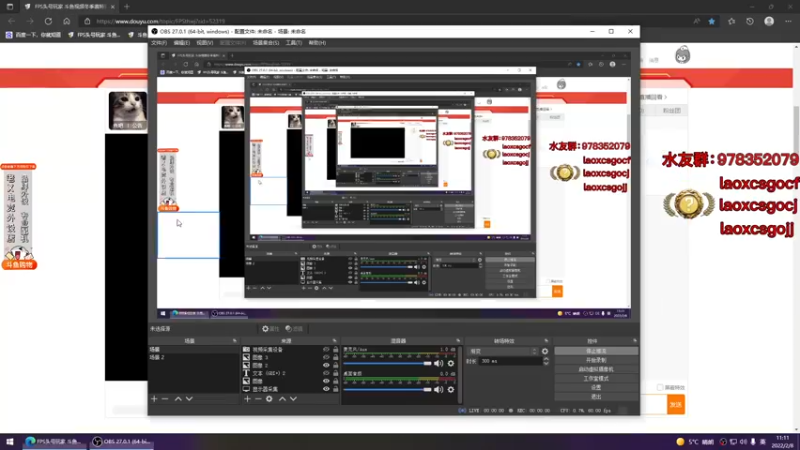
Task: Open the transition type dropdown in 转场特效
Action: pyautogui.click(x=503, y=351)
